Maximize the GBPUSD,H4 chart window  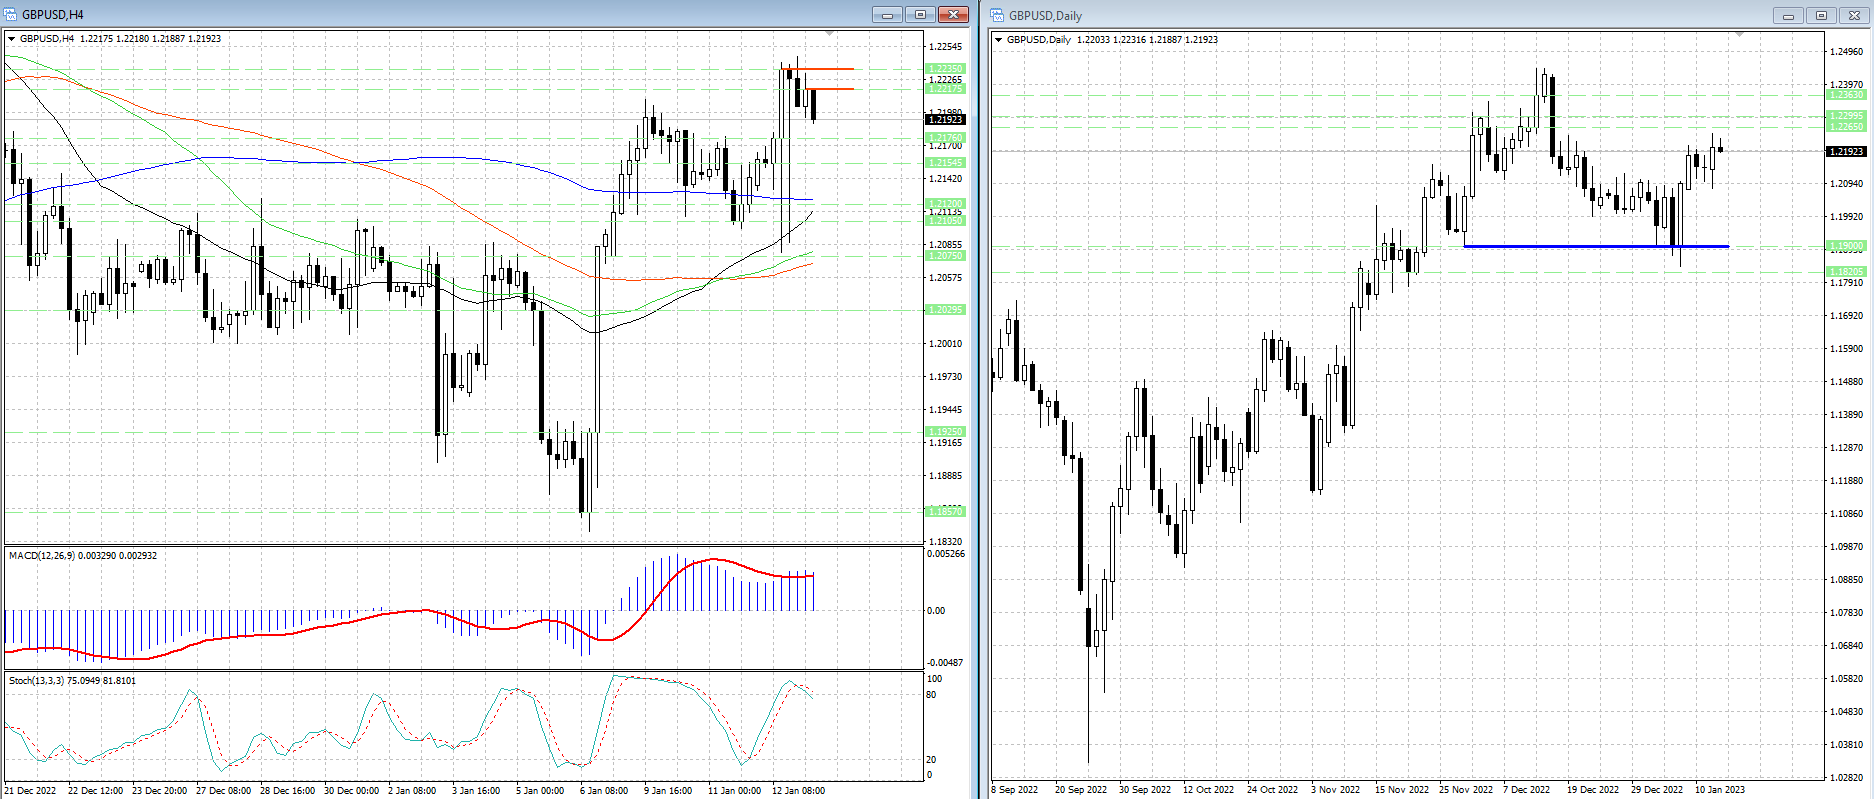coord(920,14)
